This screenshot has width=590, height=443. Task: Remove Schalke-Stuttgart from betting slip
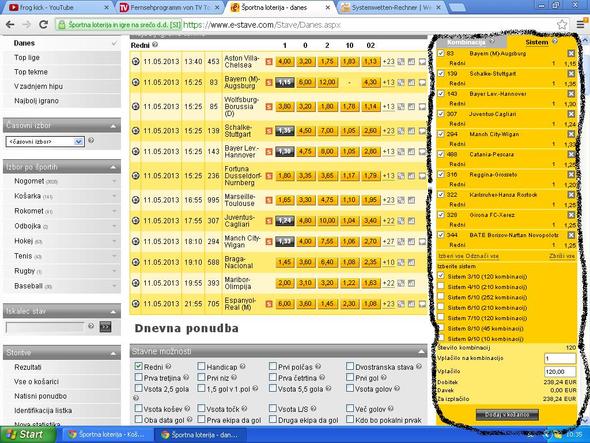(x=571, y=73)
